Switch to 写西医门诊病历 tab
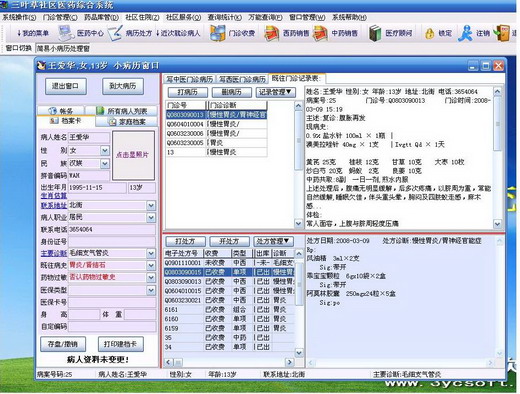 (242, 79)
